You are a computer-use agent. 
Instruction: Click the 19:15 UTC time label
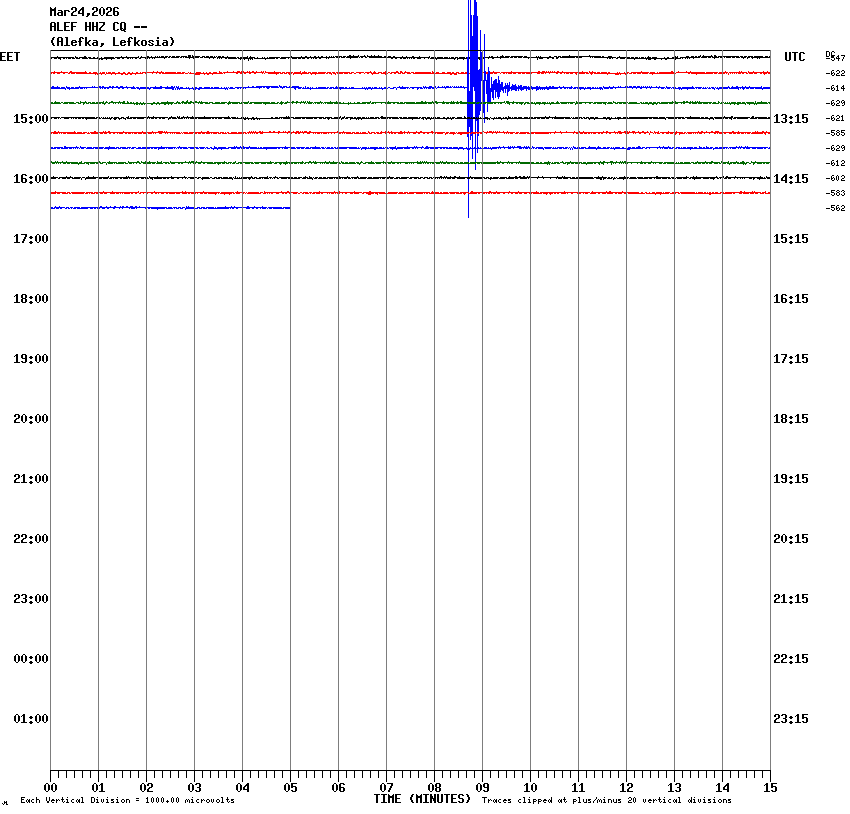[x=791, y=479]
